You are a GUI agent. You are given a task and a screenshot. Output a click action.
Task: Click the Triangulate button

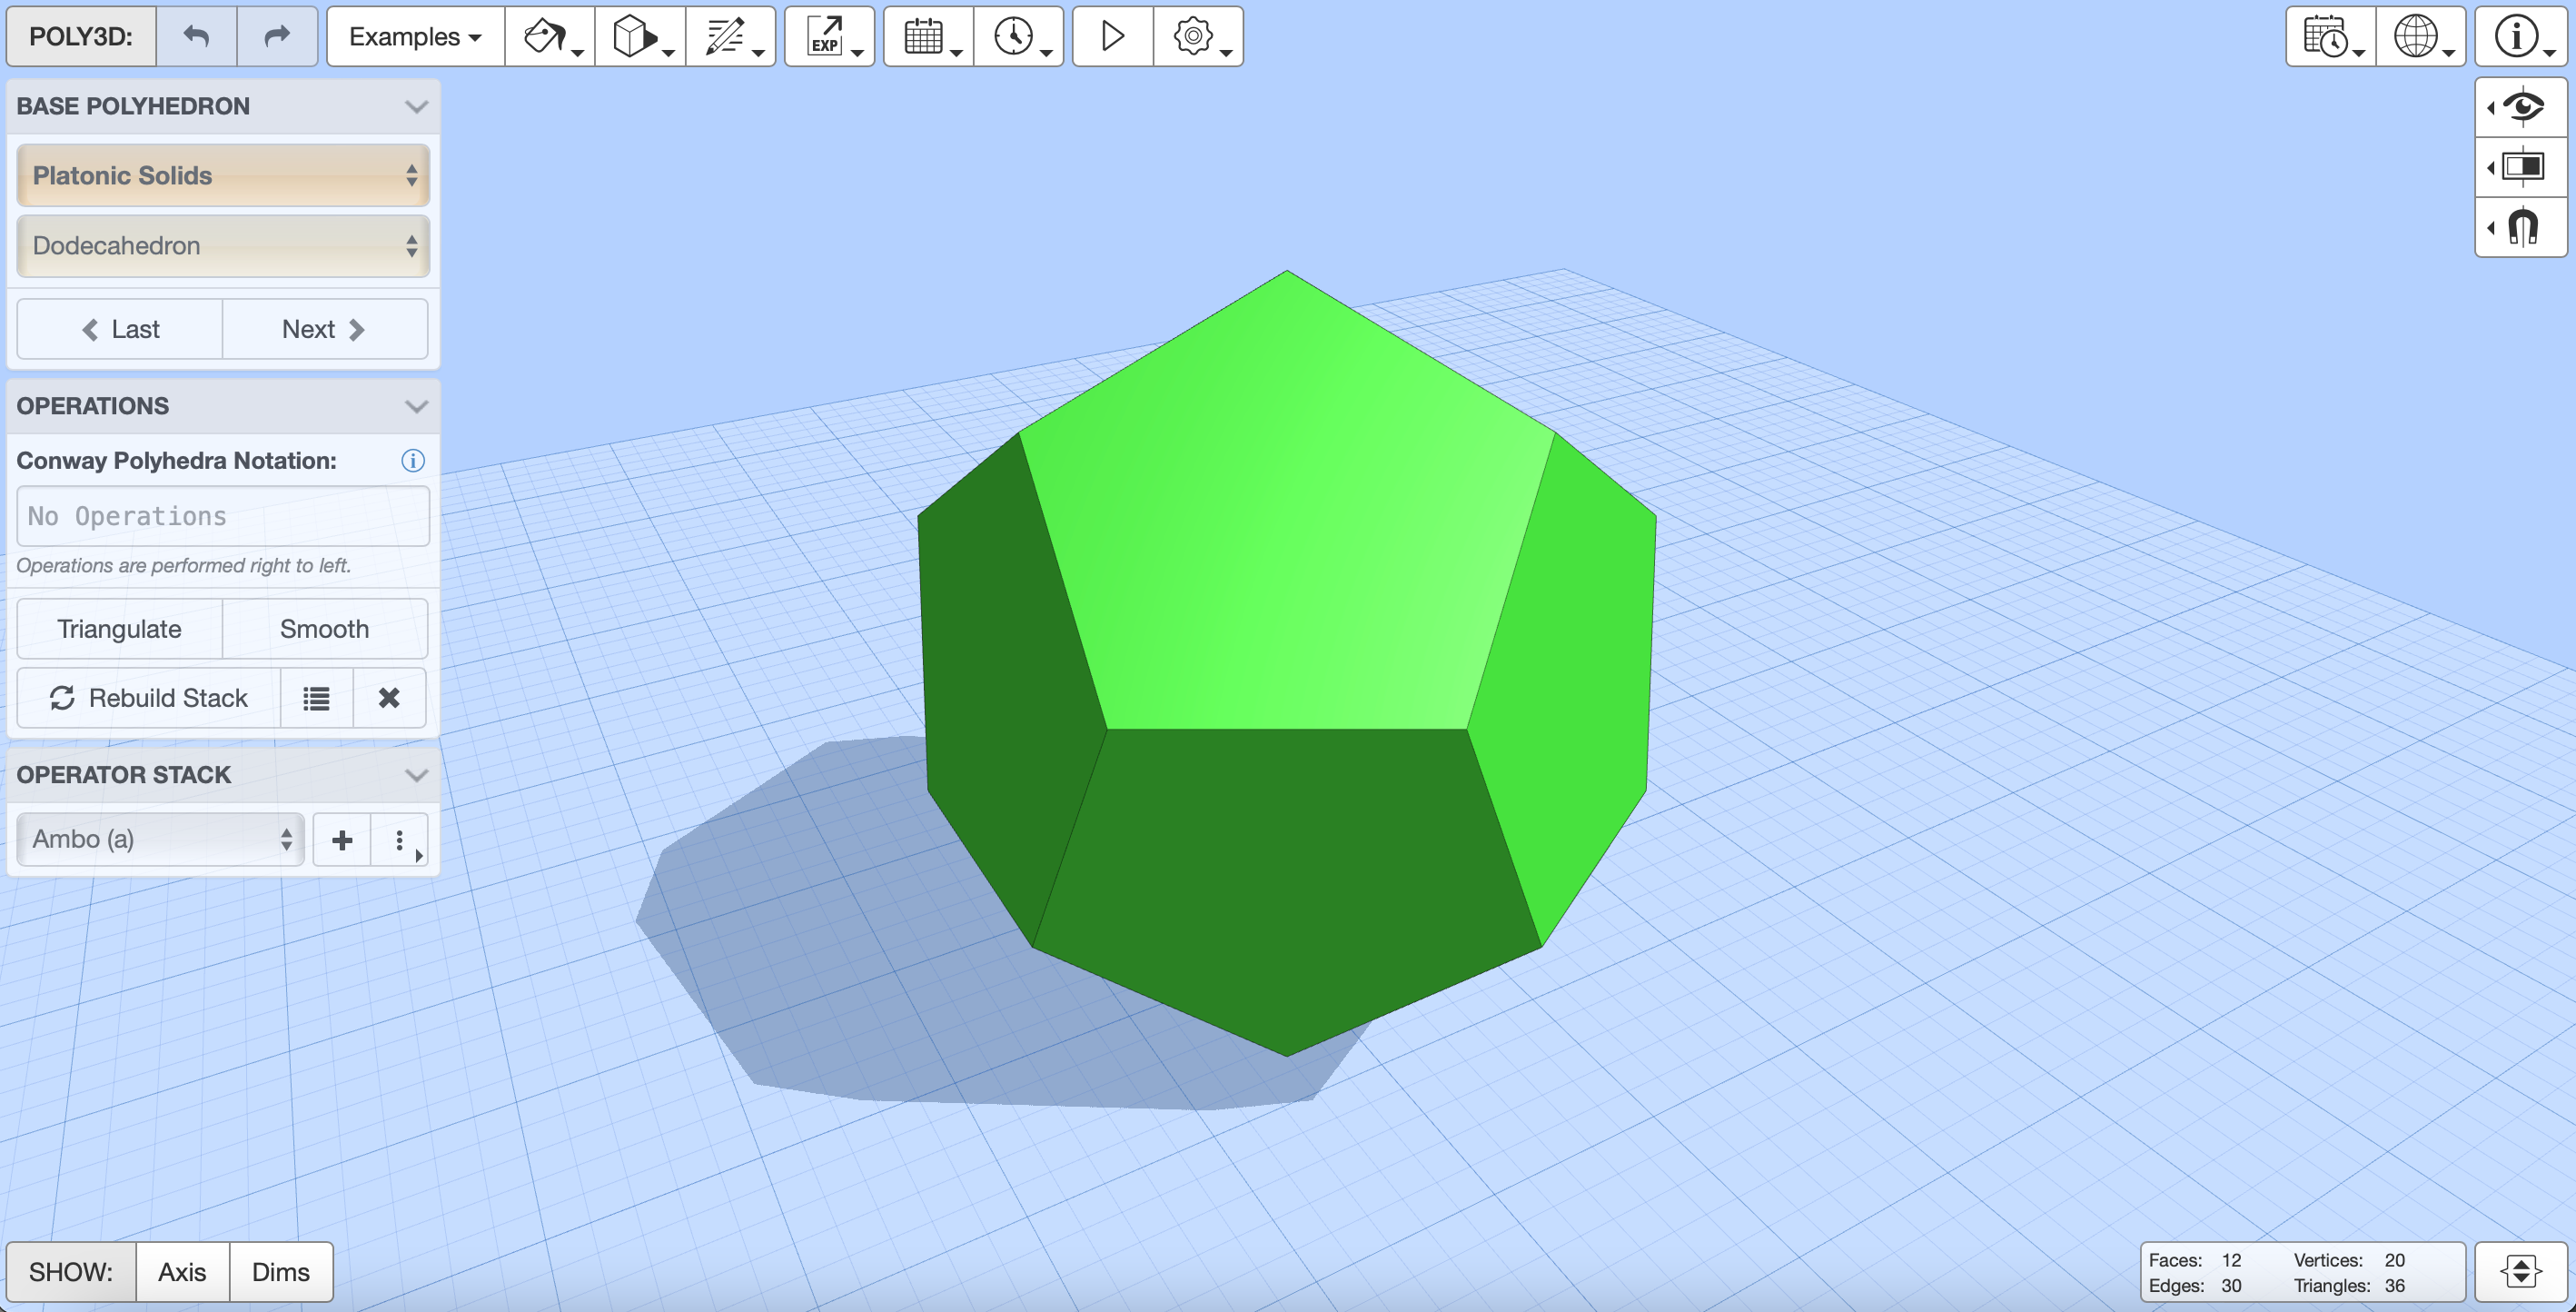[x=119, y=629]
